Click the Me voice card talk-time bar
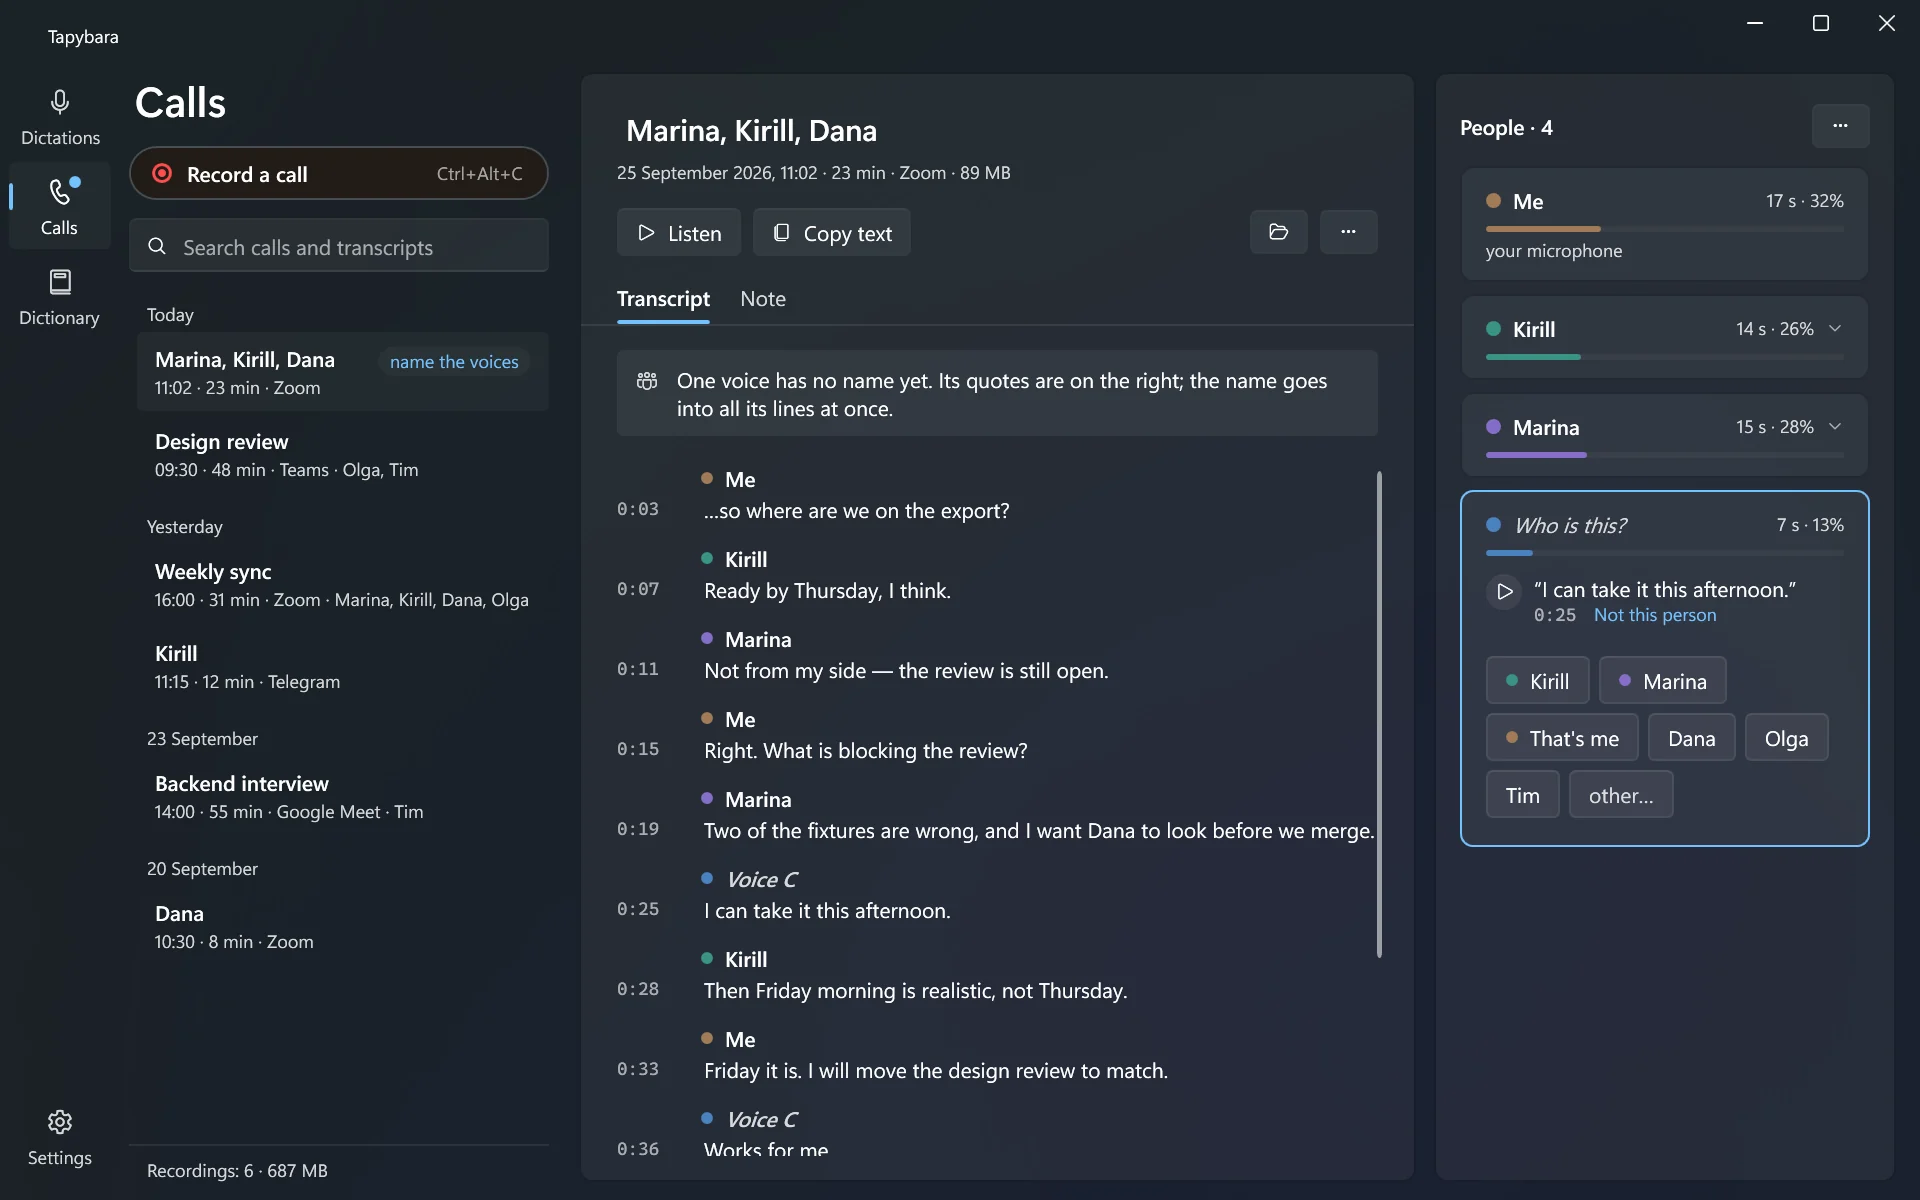 pos(1664,229)
